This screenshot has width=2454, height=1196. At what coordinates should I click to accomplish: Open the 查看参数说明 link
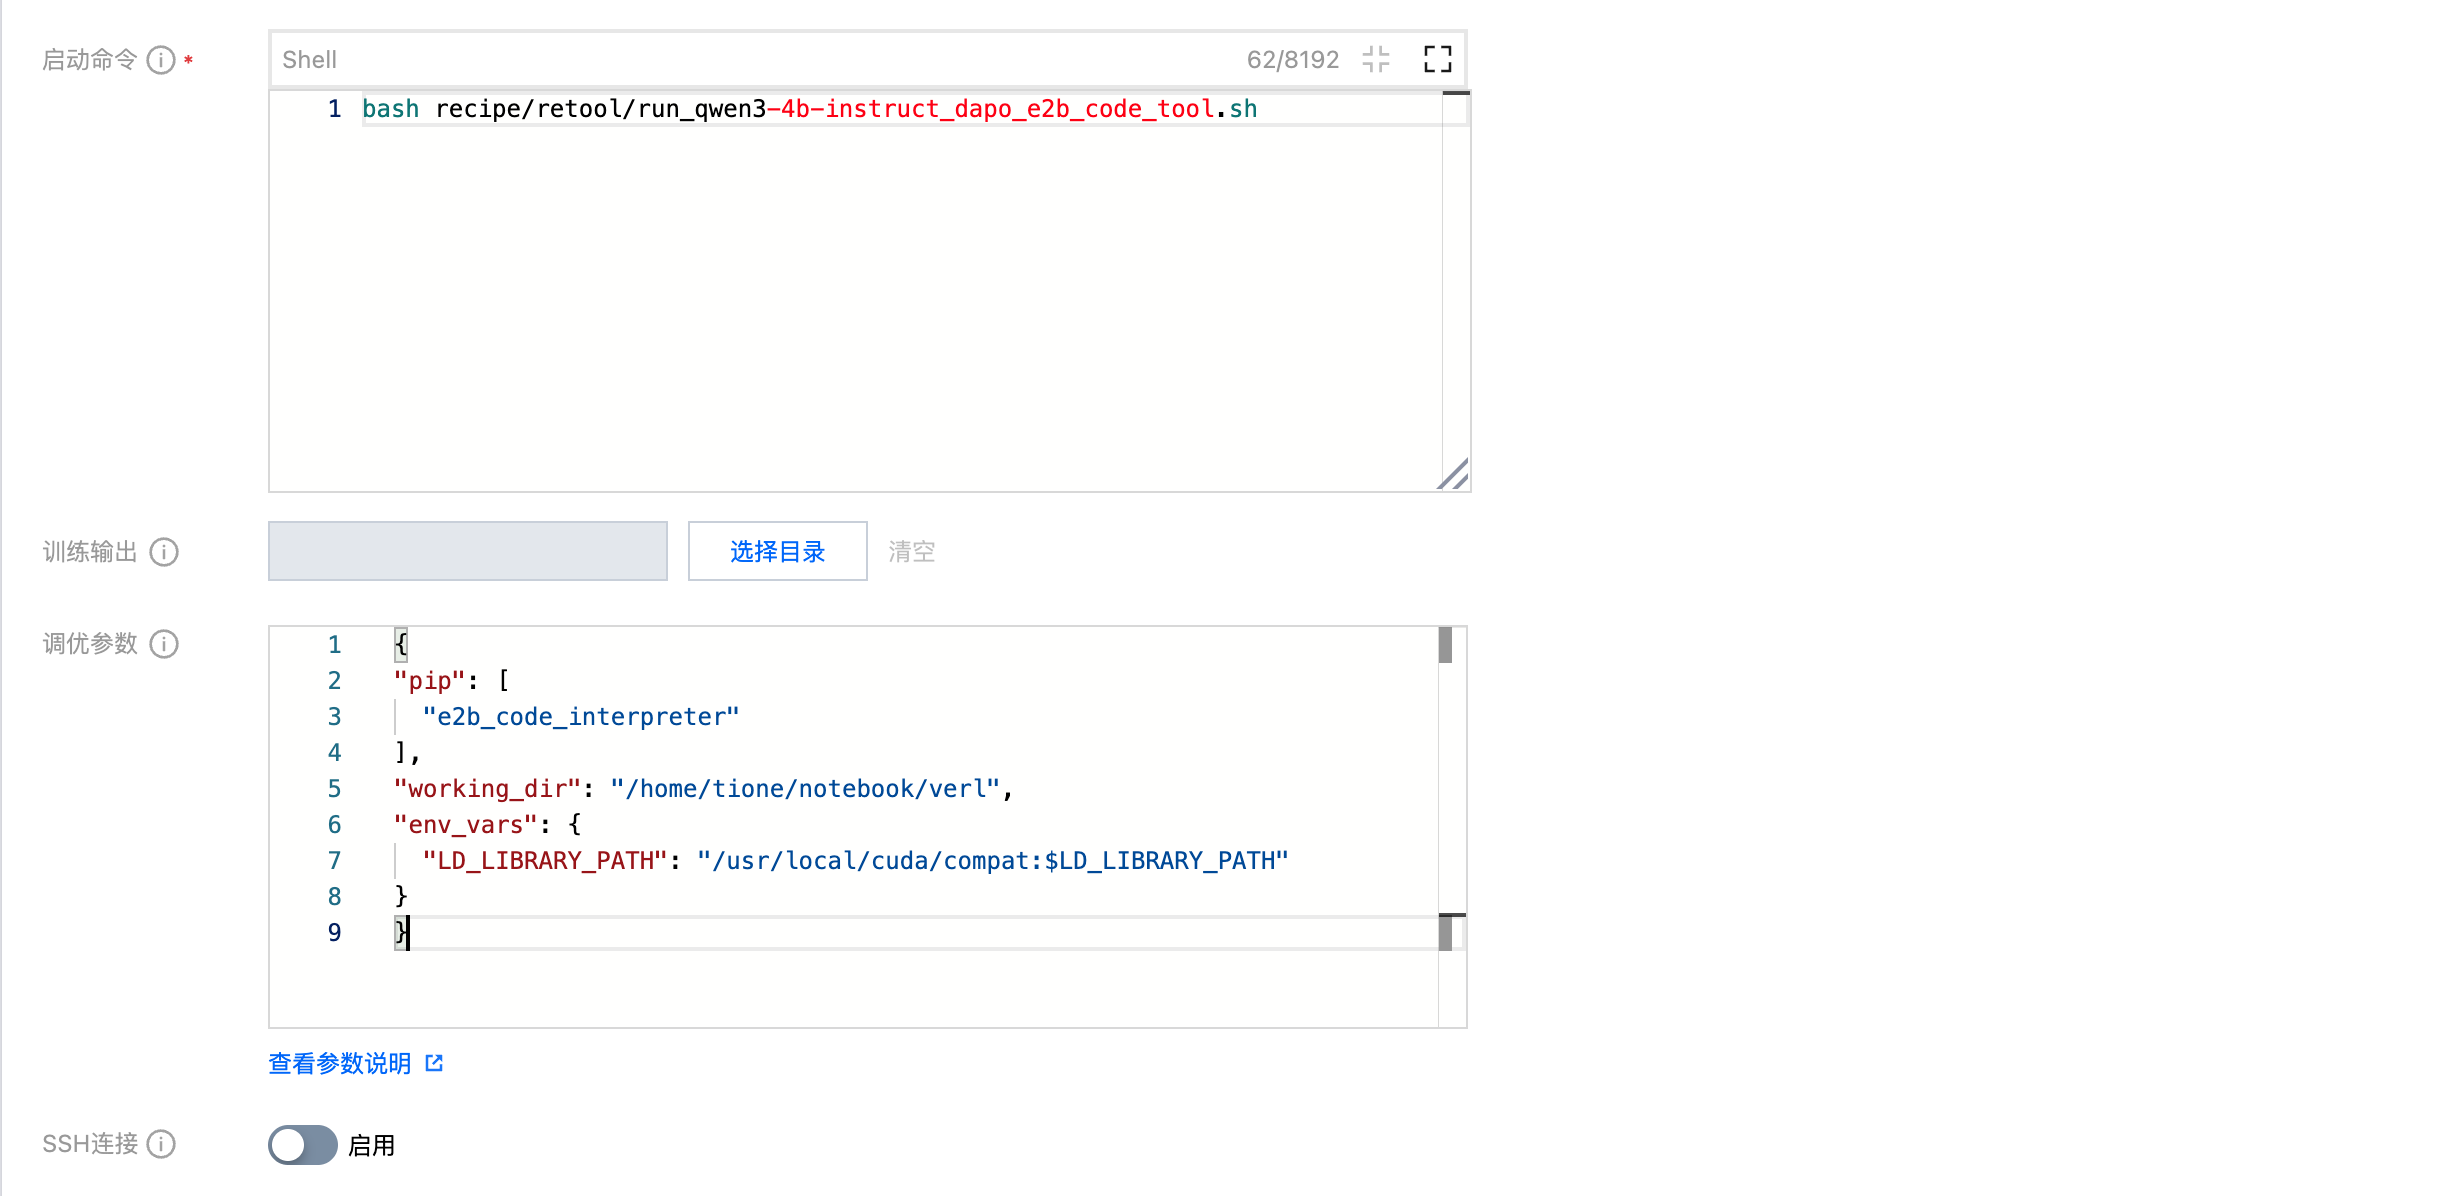point(340,1063)
